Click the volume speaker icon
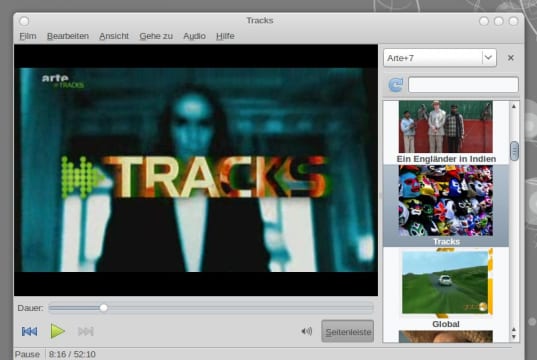537x360 pixels. pyautogui.click(x=307, y=331)
